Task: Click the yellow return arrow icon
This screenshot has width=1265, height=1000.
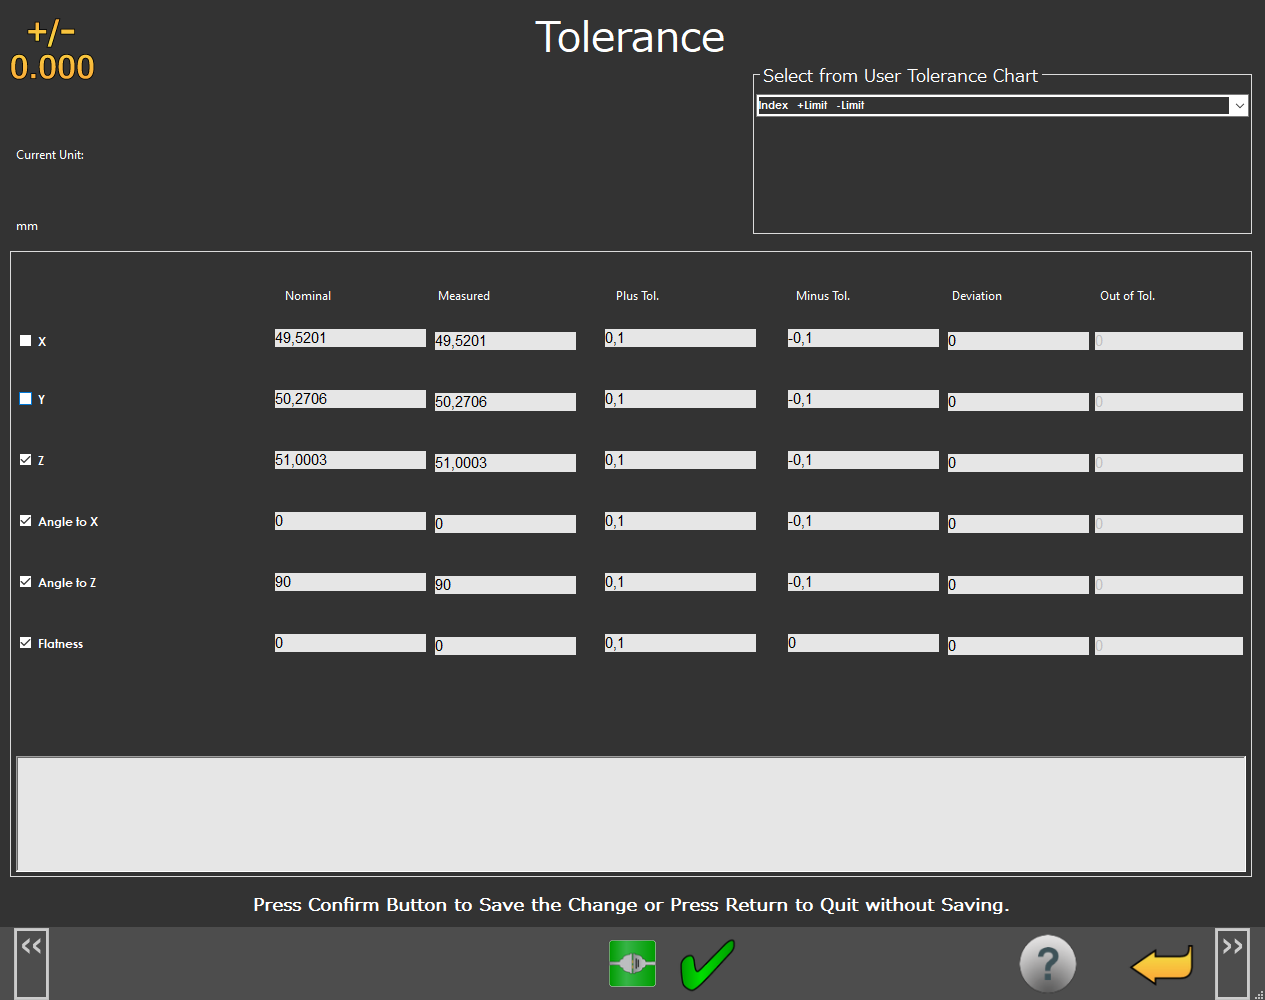Action: [x=1161, y=965]
